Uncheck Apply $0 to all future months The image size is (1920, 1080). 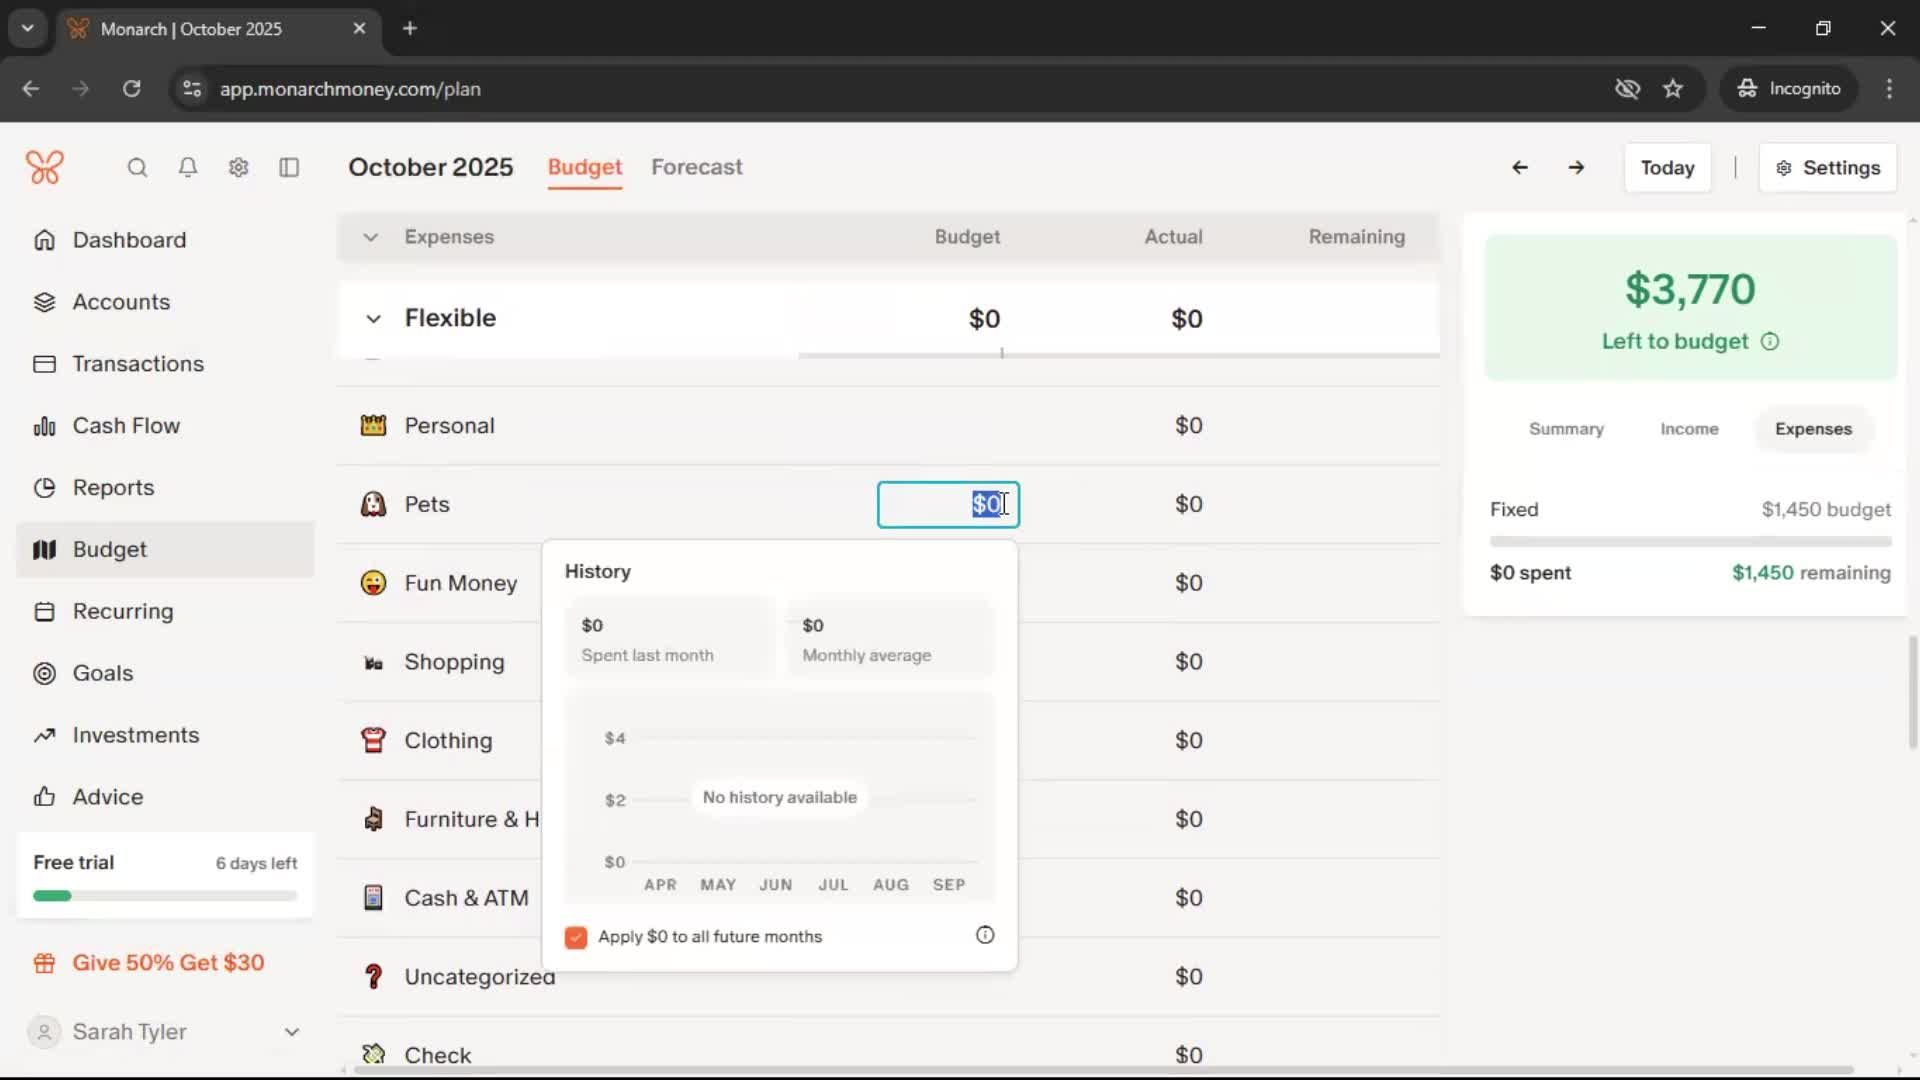point(576,937)
